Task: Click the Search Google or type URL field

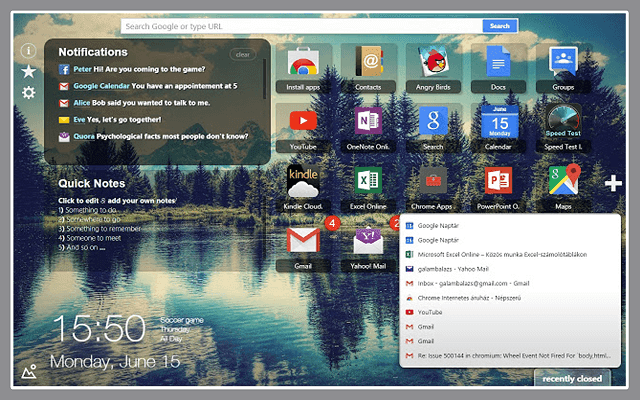Action: [300, 26]
